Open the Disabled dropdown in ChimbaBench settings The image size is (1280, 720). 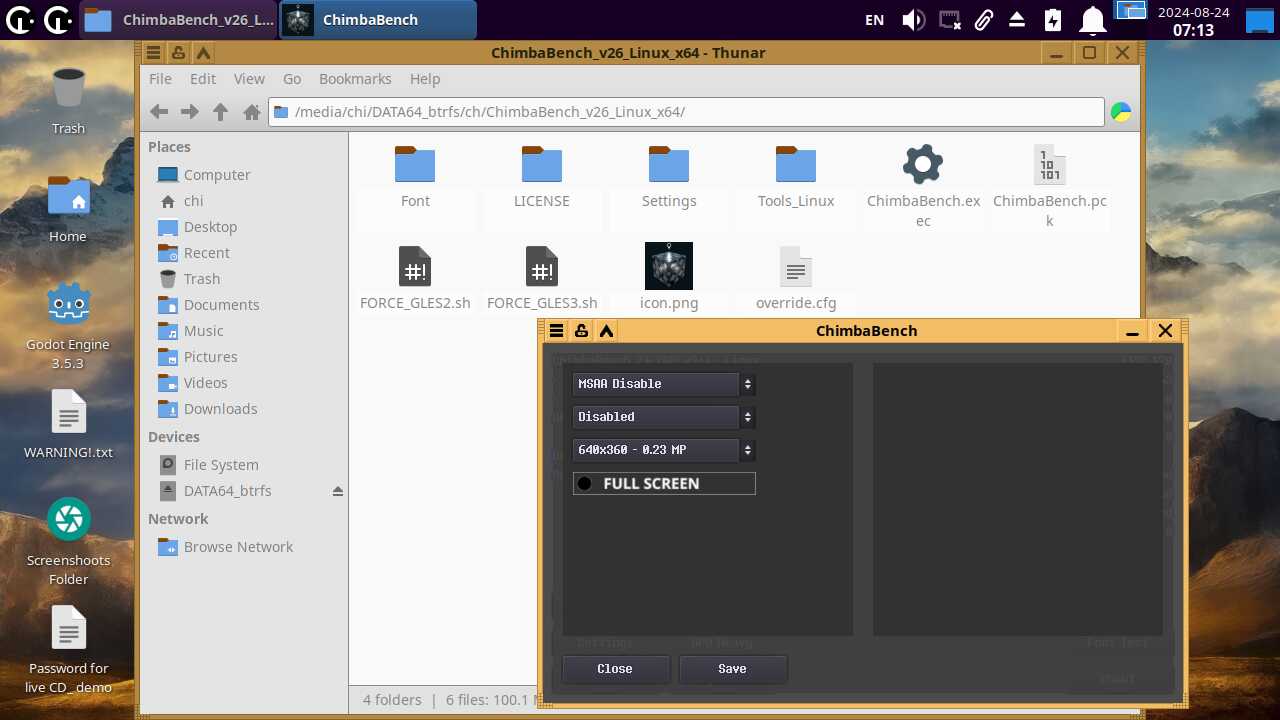pos(664,417)
